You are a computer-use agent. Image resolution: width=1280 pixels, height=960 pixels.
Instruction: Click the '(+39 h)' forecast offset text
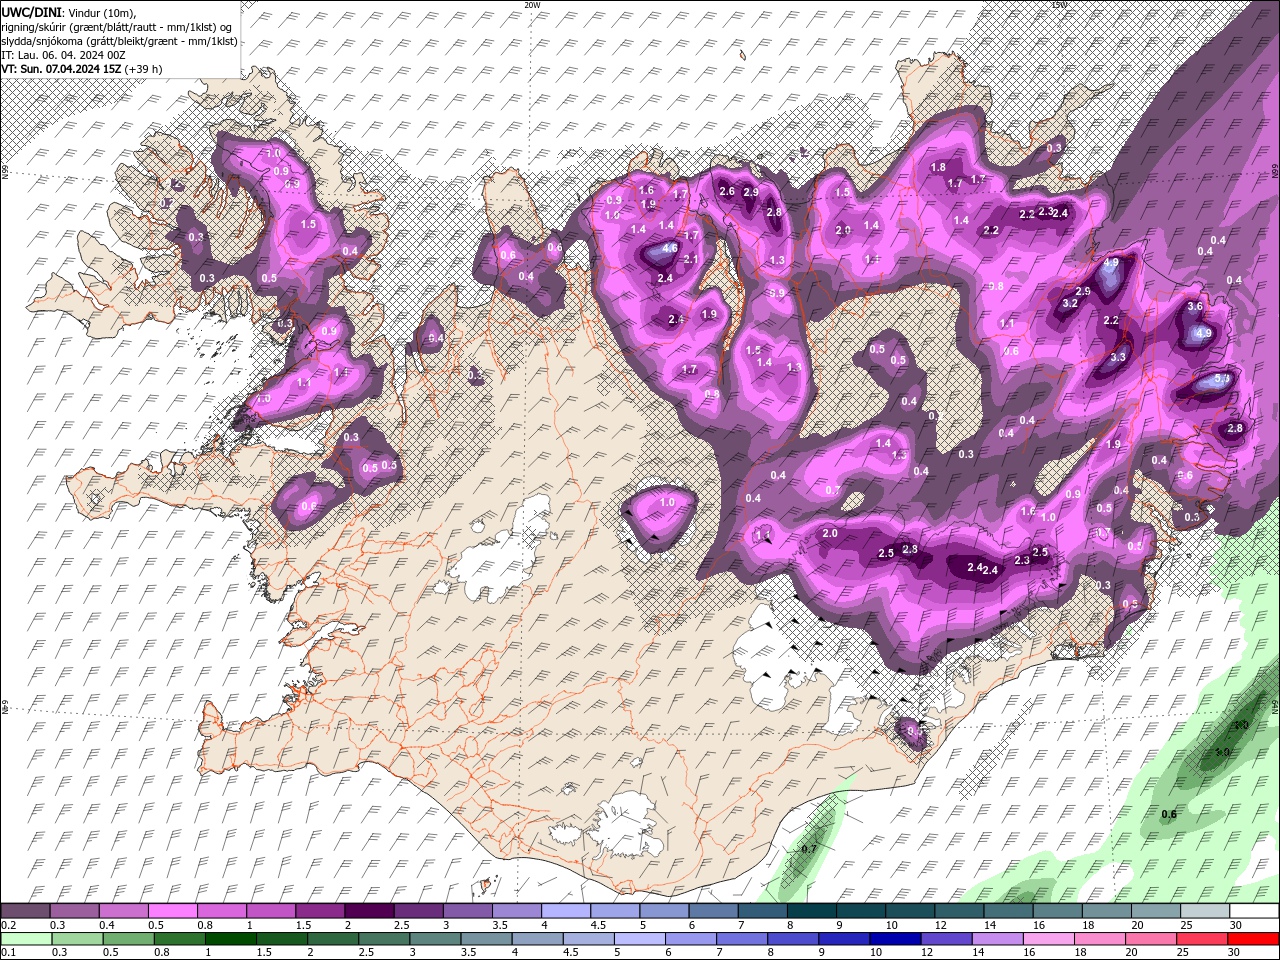[x=144, y=69]
